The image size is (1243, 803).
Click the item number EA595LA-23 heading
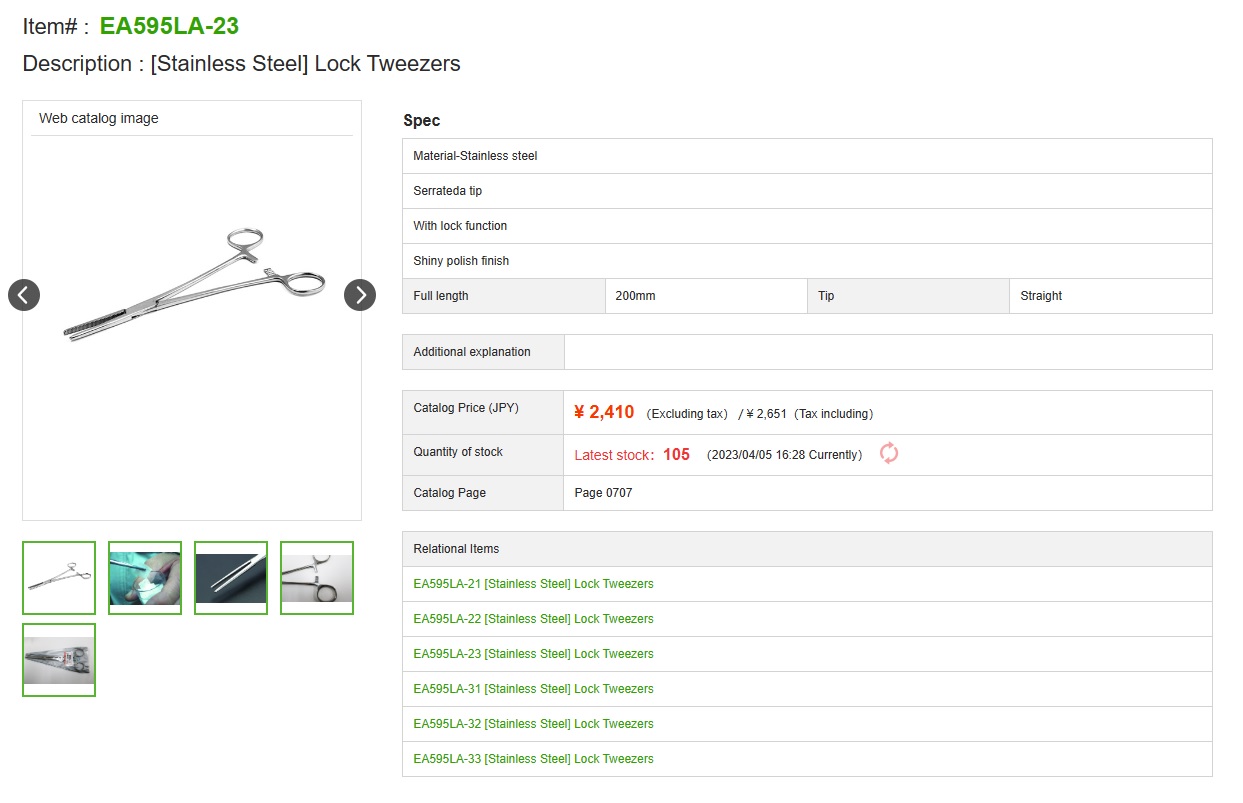click(x=169, y=26)
